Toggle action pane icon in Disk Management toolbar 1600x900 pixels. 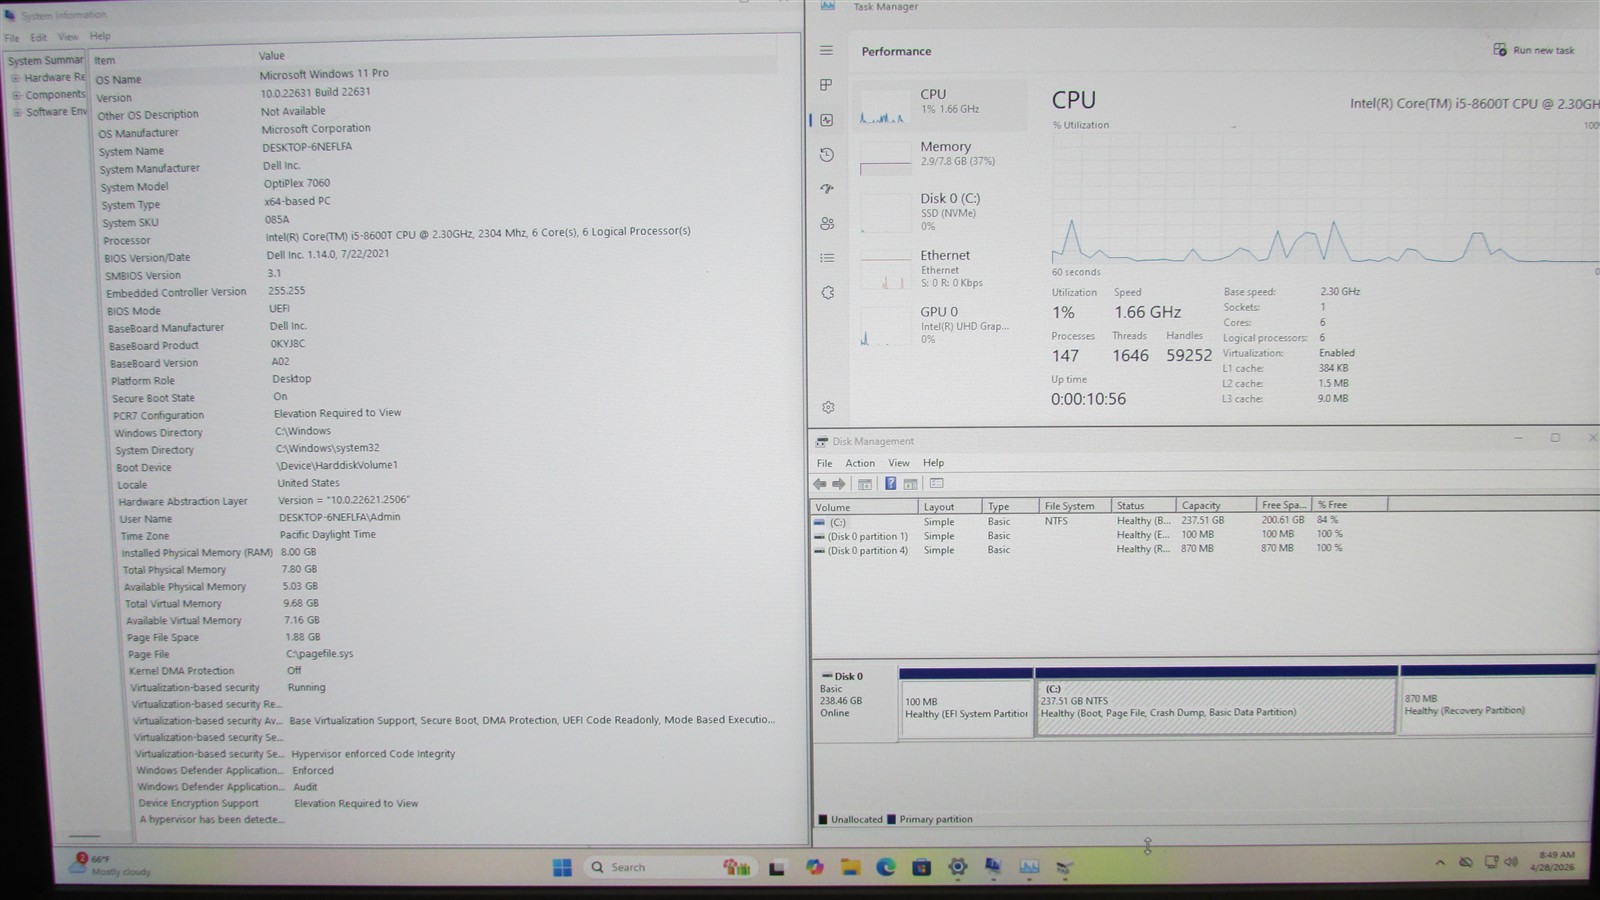[x=910, y=484]
